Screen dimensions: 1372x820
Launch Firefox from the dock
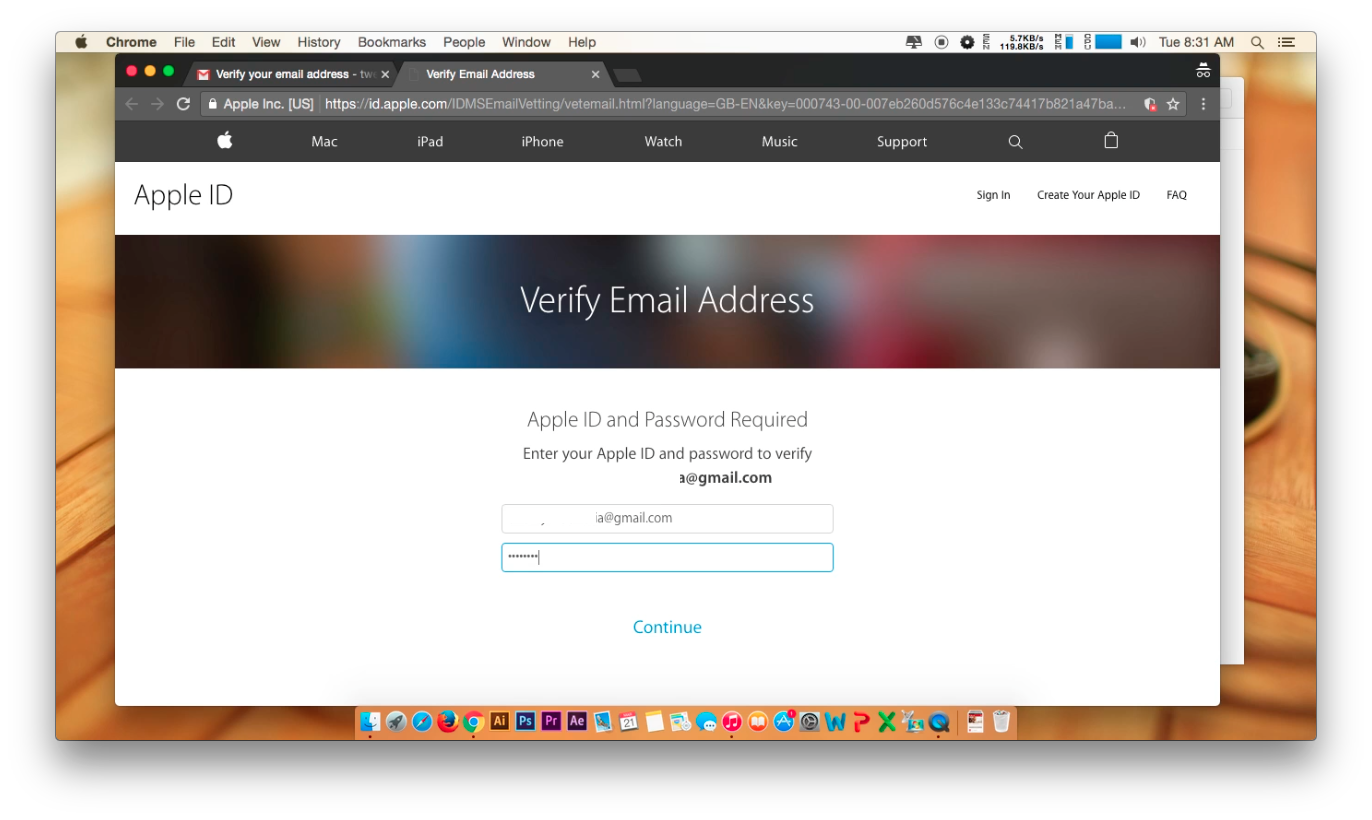point(448,721)
